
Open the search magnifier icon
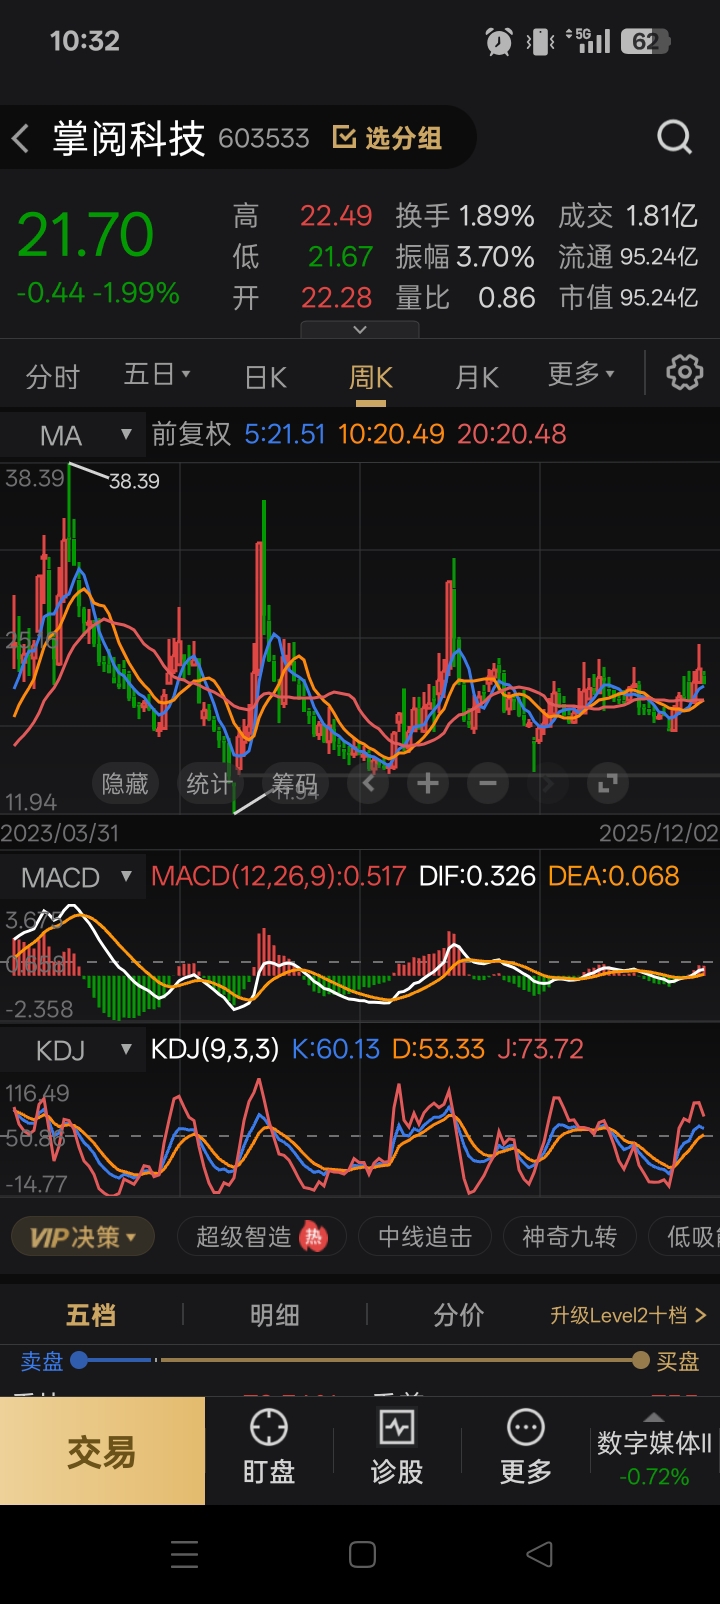pyautogui.click(x=674, y=137)
